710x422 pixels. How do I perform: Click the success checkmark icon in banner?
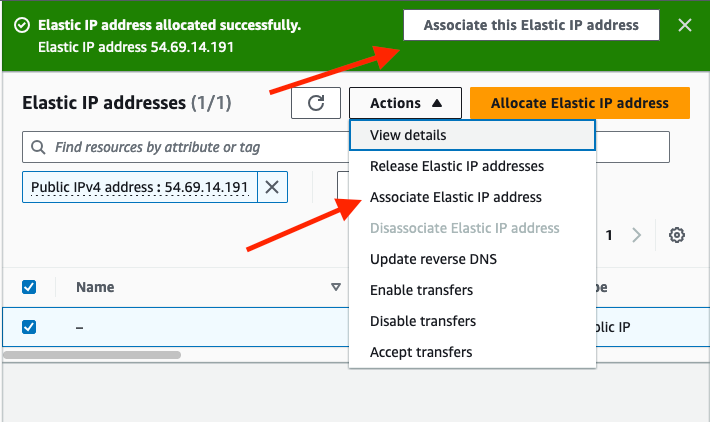tap(22, 25)
